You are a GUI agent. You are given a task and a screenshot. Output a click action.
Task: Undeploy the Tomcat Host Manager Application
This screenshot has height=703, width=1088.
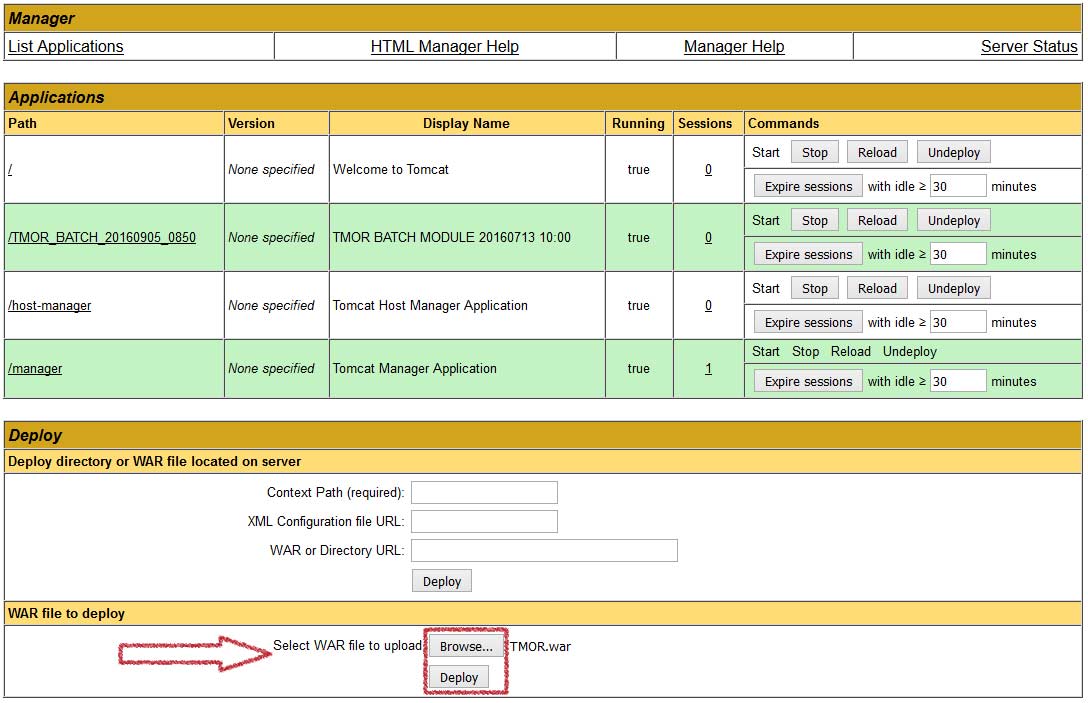(954, 288)
